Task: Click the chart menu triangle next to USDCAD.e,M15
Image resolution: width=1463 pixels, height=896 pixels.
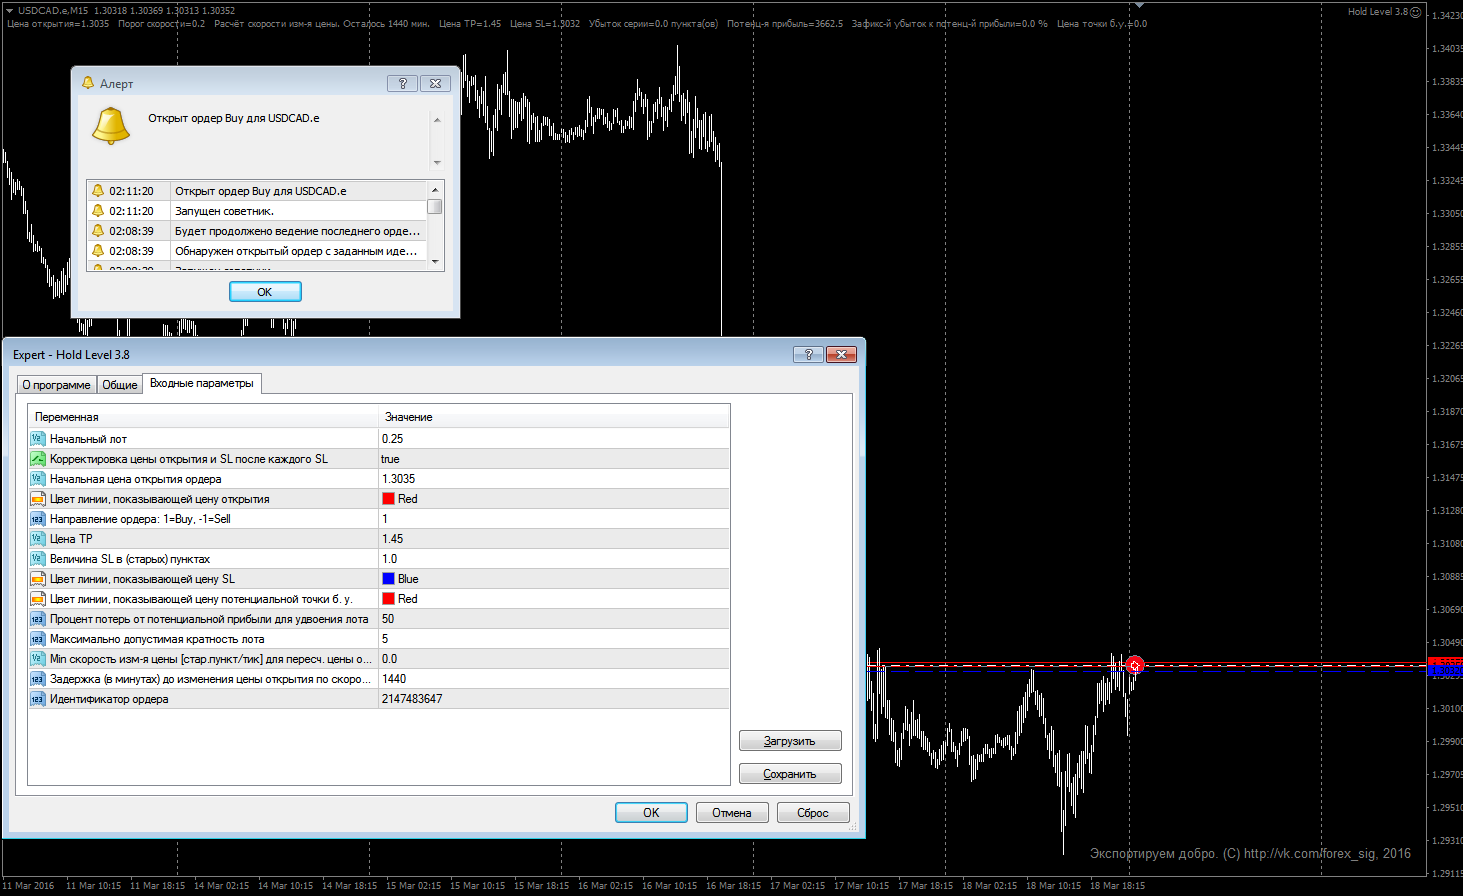Action: [x=10, y=10]
